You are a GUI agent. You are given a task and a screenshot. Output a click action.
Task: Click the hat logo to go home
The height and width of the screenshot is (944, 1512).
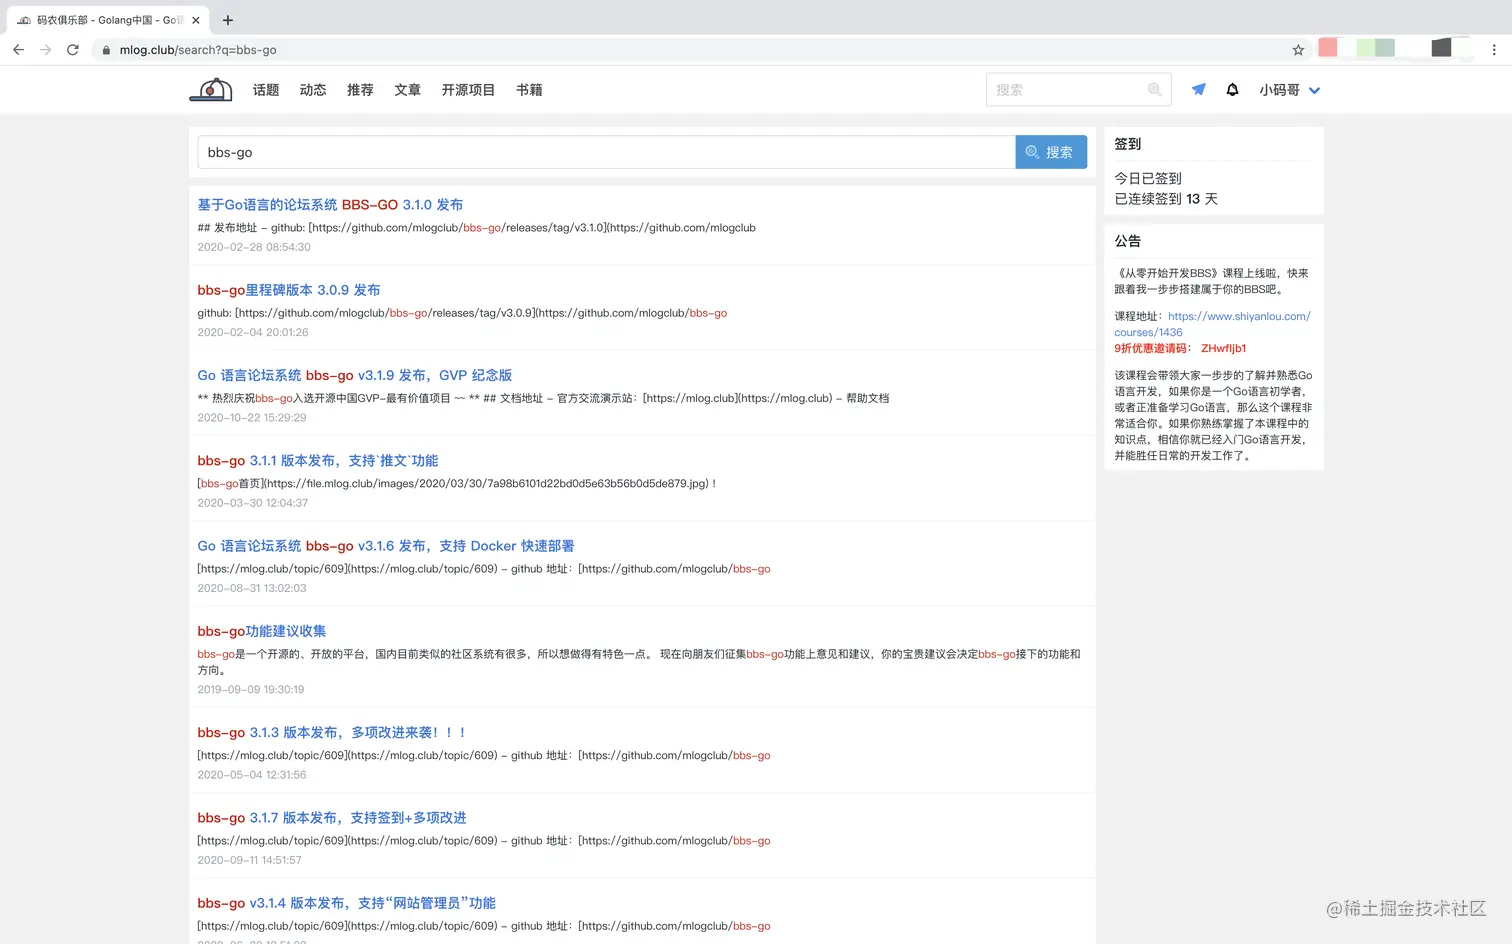211,89
